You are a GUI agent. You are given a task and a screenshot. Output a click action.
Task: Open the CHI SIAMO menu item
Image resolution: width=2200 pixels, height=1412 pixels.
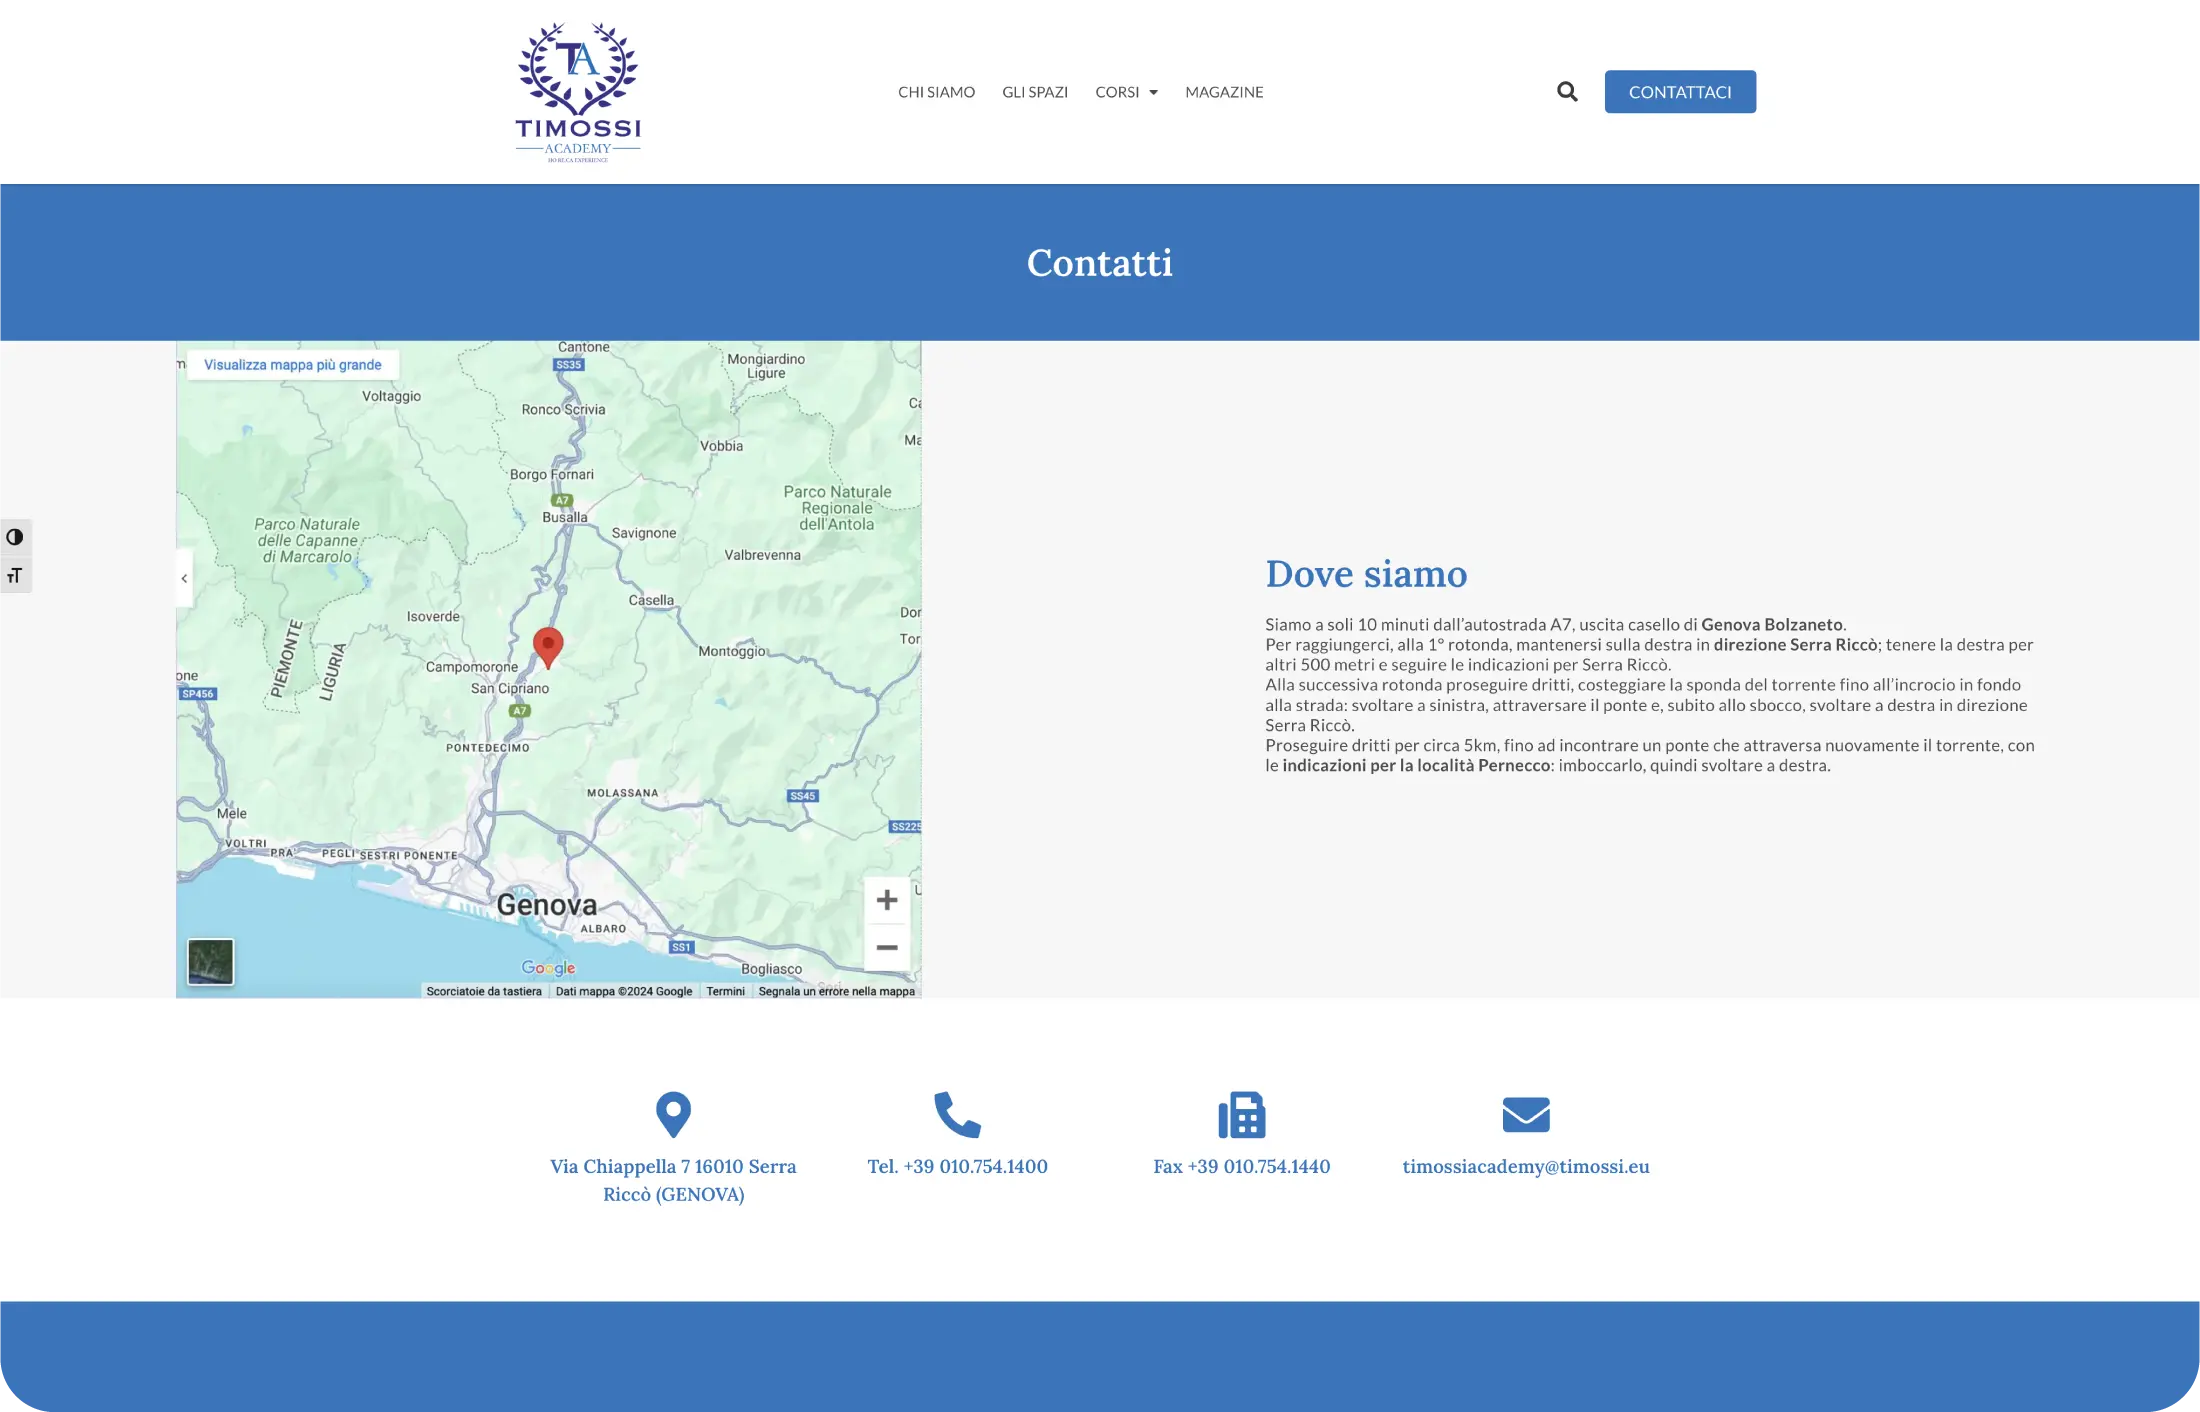(936, 92)
